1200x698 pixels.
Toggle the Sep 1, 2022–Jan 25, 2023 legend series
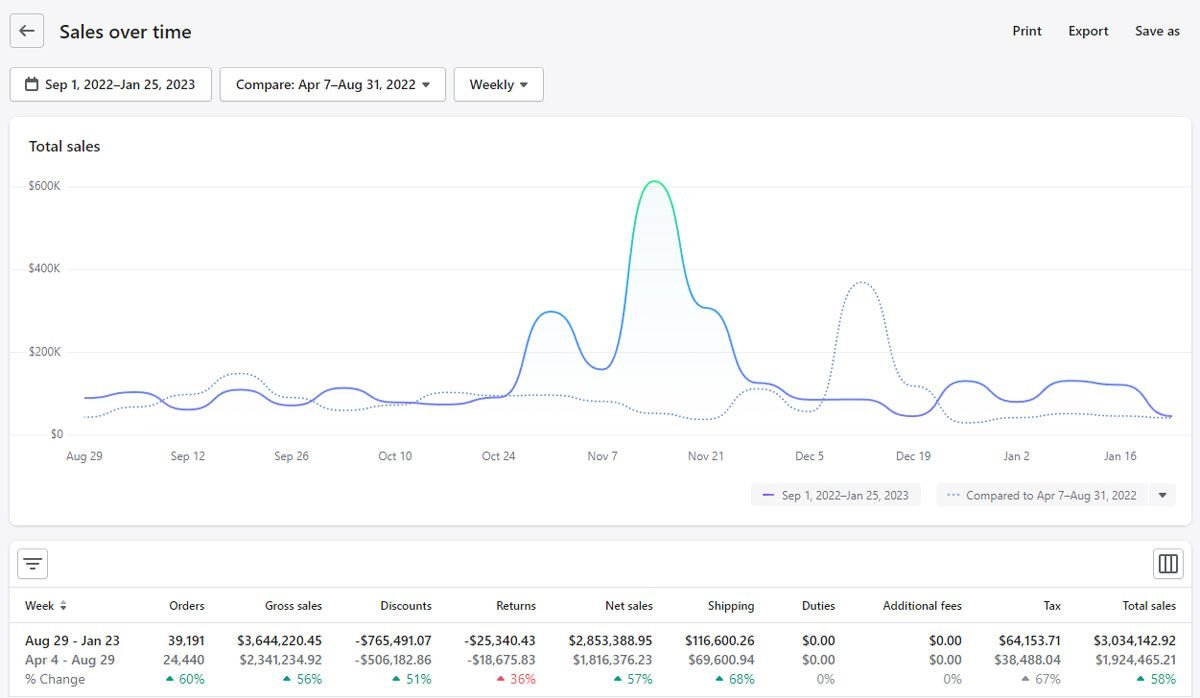[x=835, y=495]
